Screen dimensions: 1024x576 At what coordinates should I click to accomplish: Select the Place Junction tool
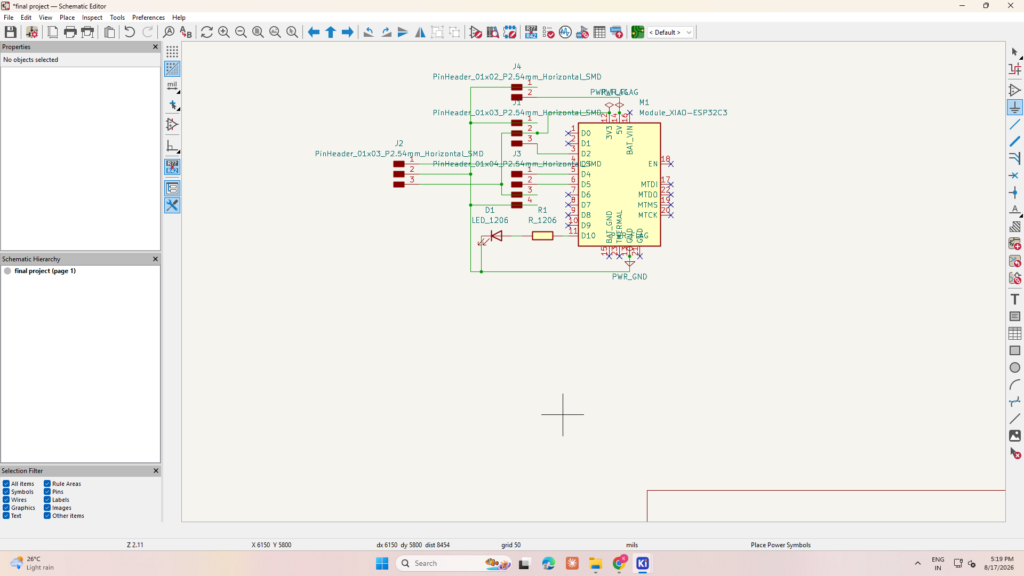[1014, 193]
